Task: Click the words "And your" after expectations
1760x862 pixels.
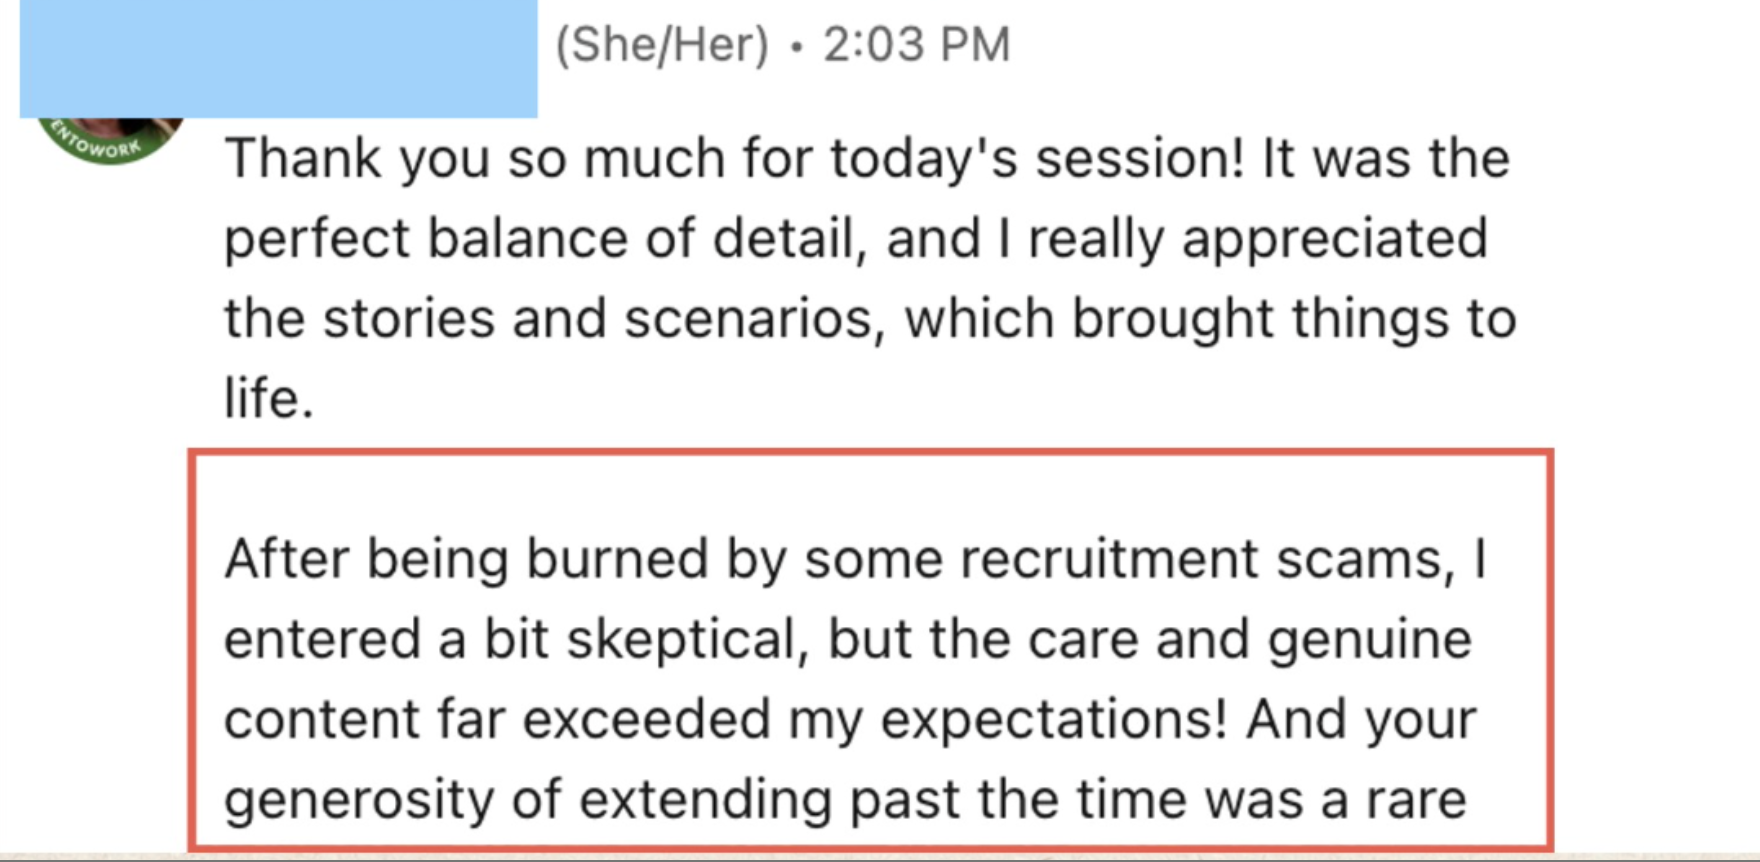Action: click(x=1361, y=719)
